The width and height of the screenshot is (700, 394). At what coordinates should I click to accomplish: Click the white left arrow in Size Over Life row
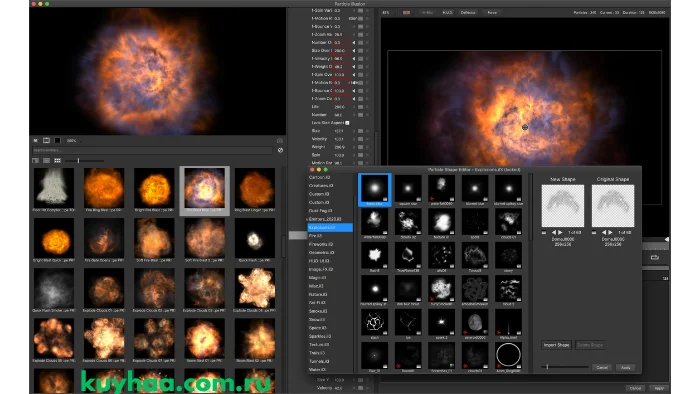(354, 51)
